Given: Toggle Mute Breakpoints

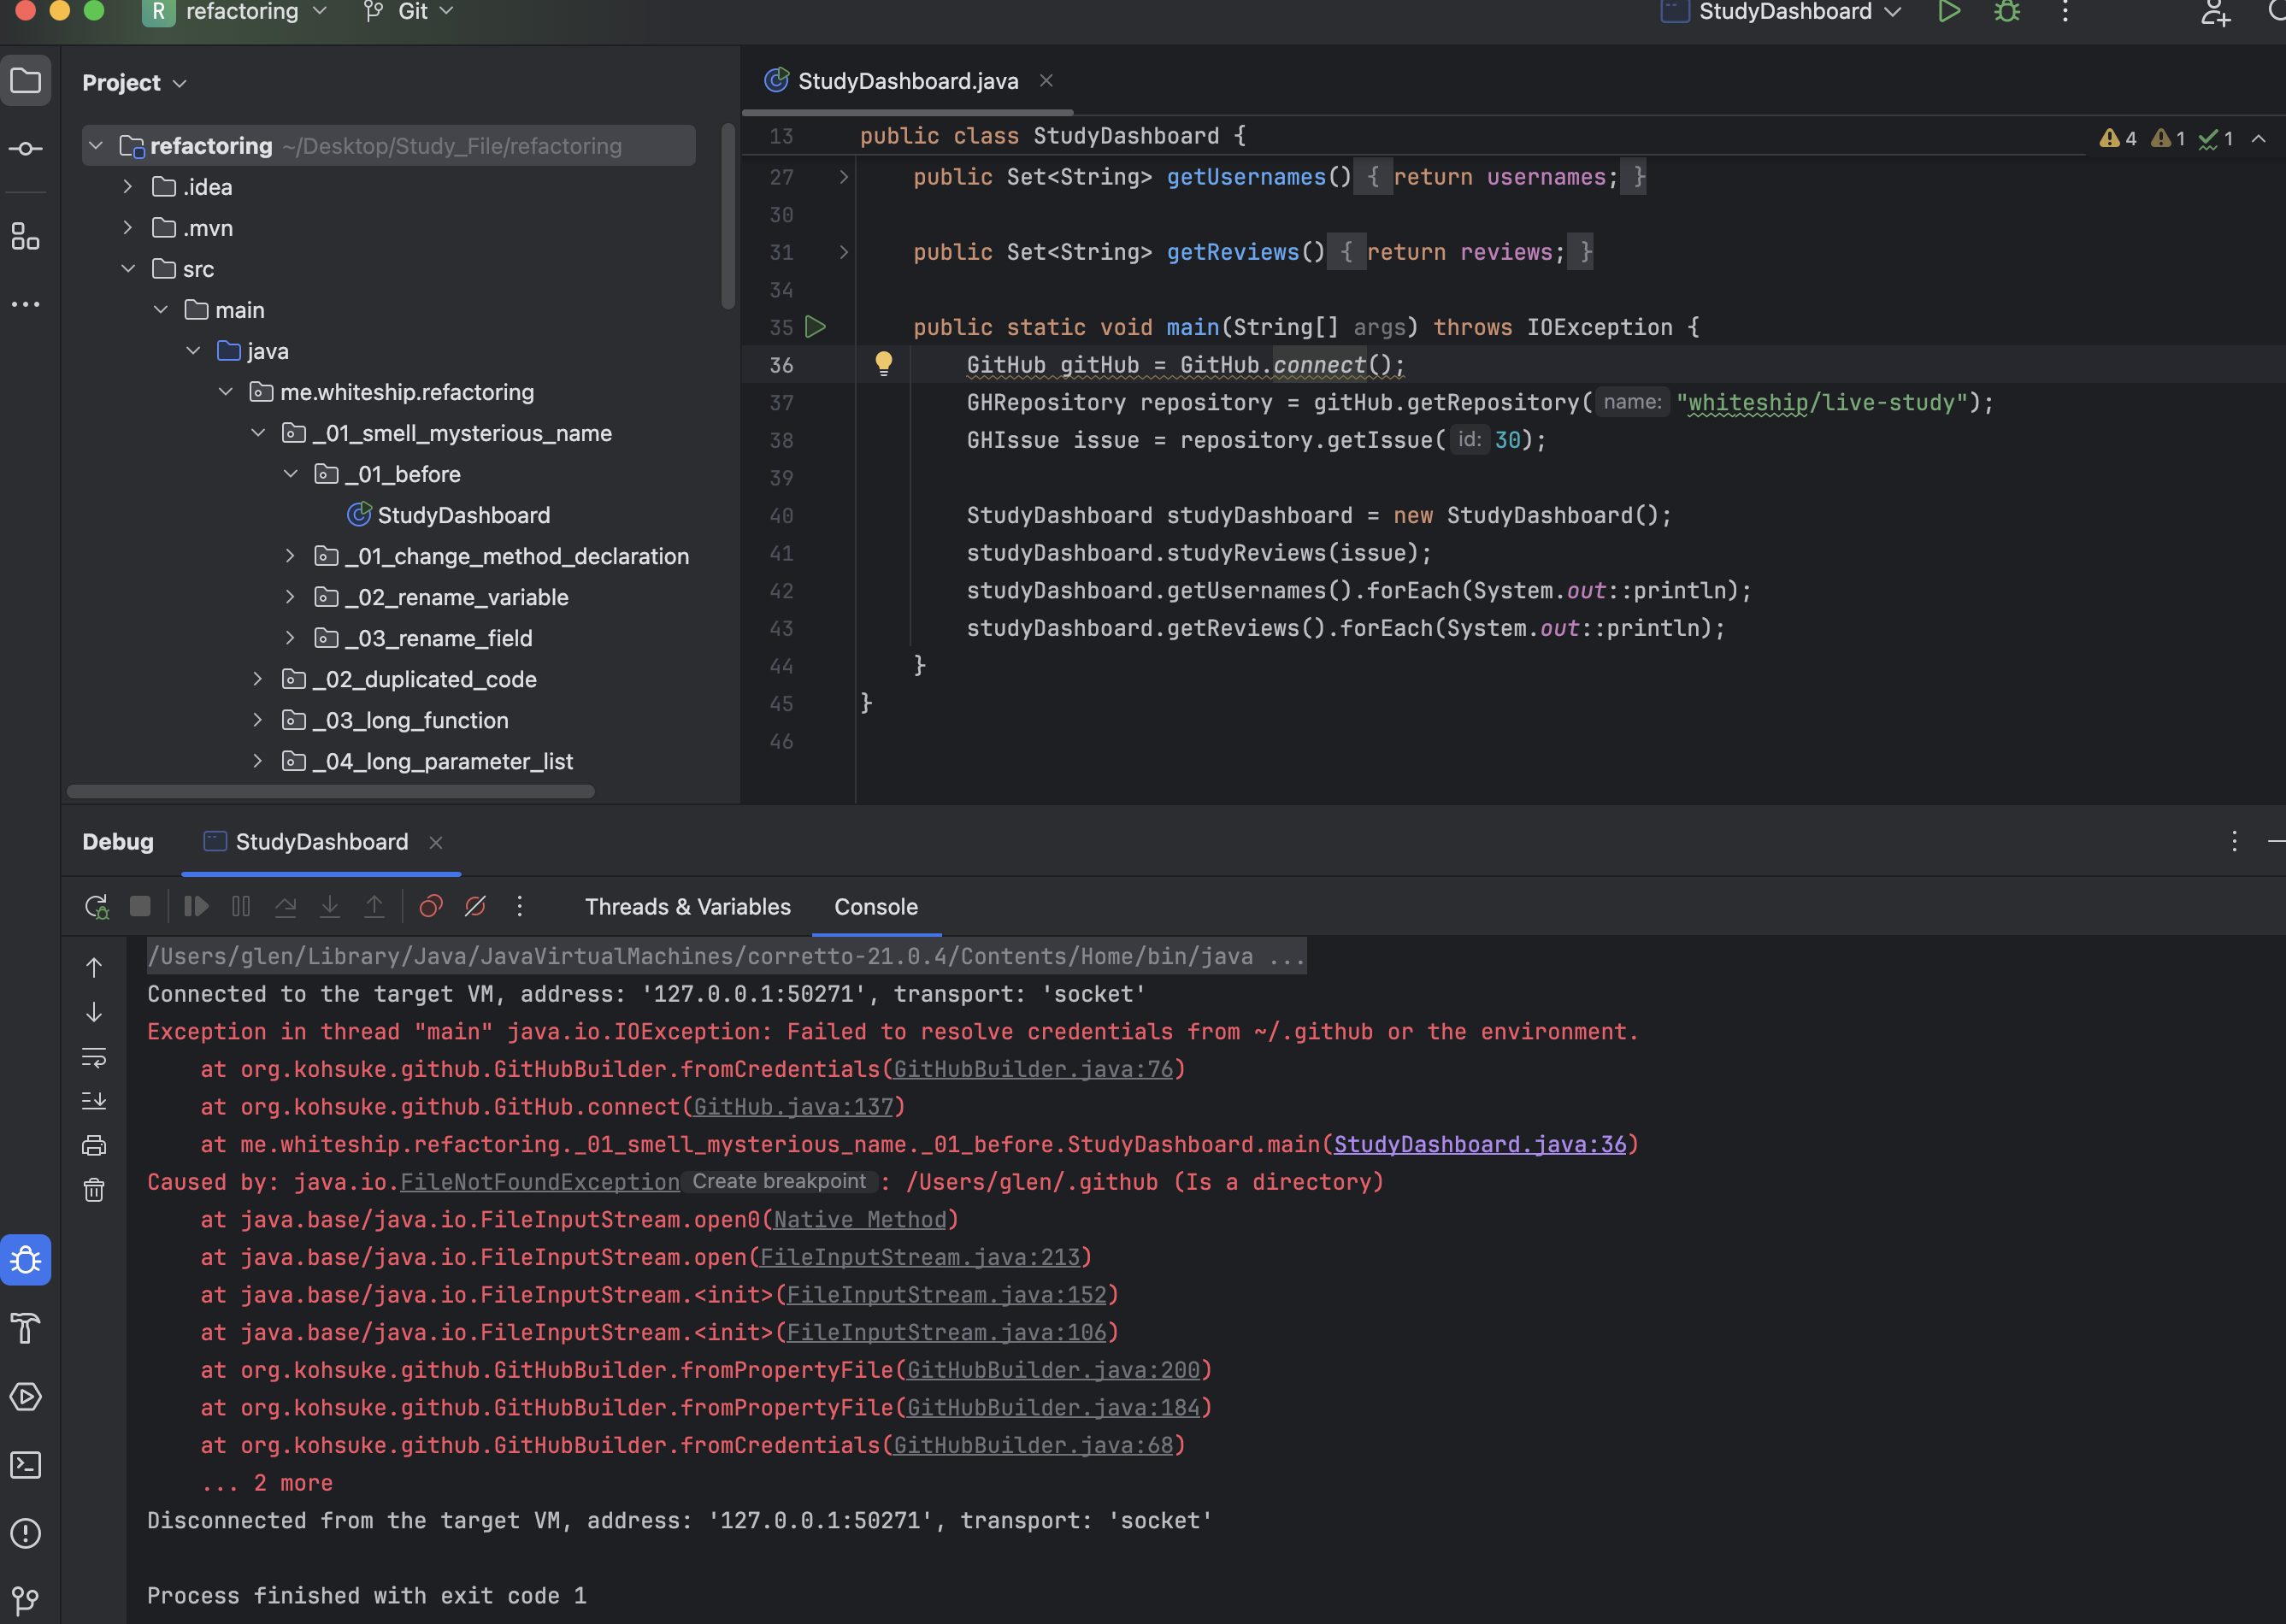Looking at the screenshot, I should [x=475, y=906].
